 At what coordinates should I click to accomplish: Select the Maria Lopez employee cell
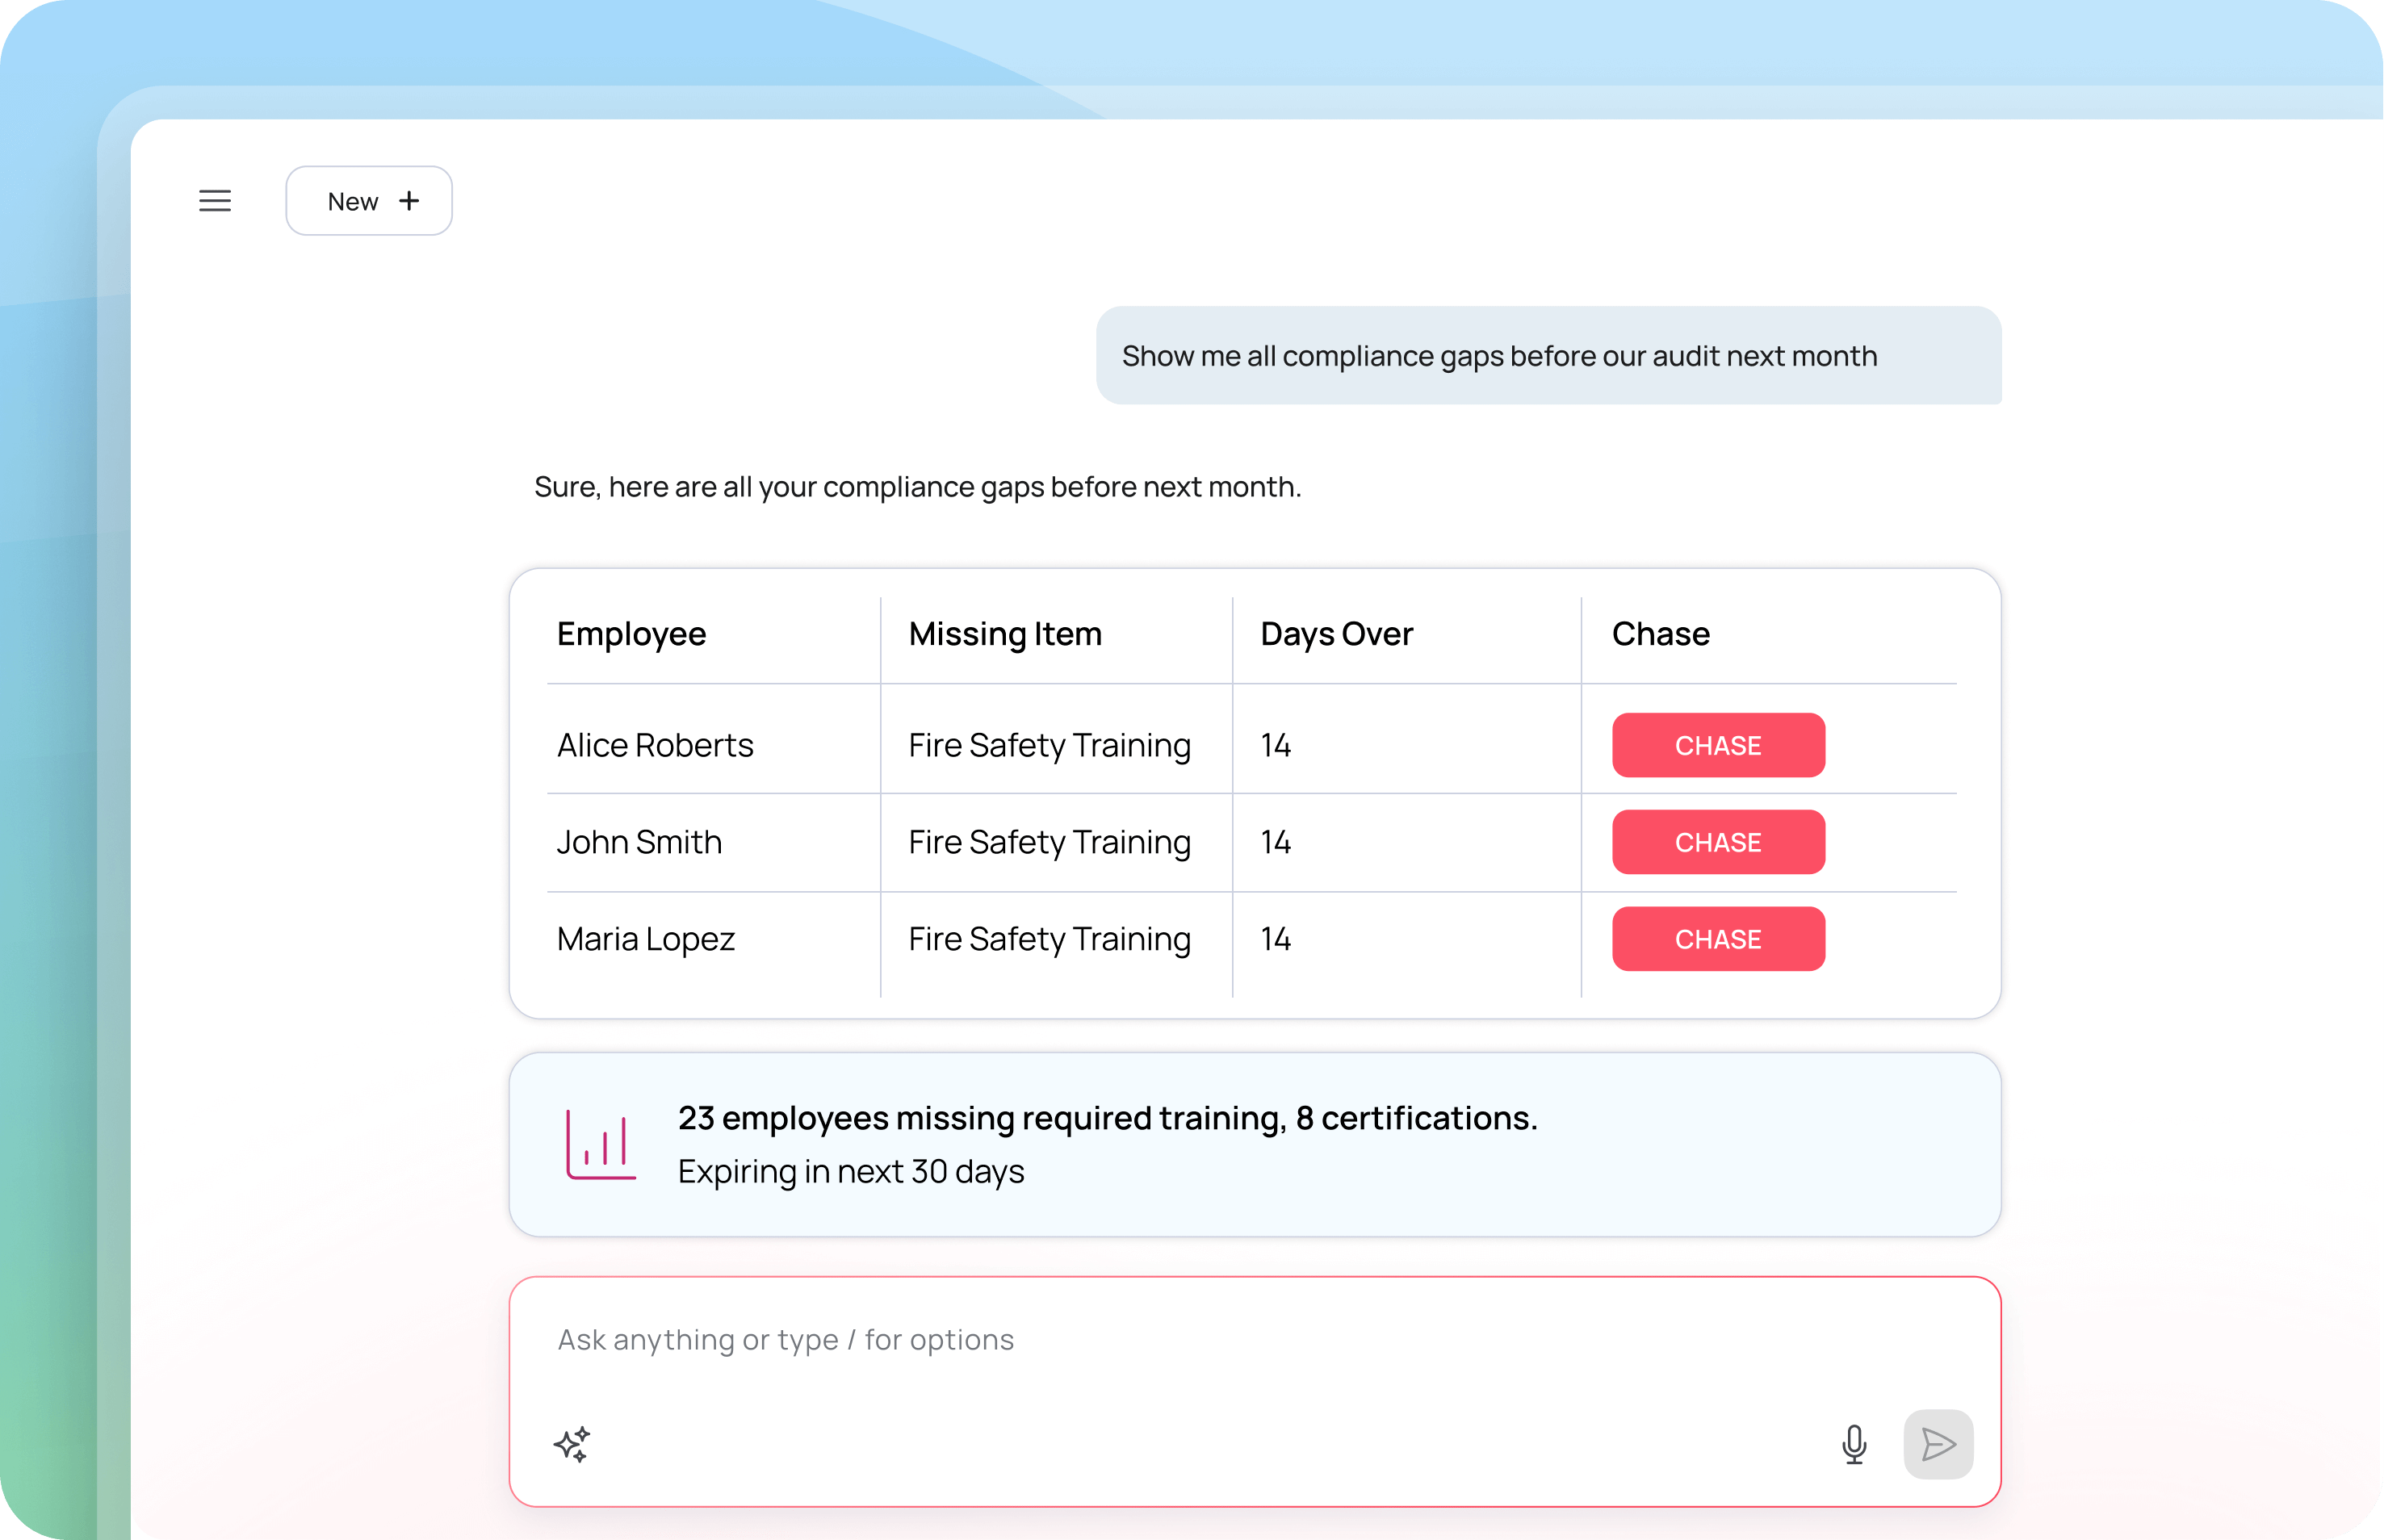pyautogui.click(x=646, y=939)
